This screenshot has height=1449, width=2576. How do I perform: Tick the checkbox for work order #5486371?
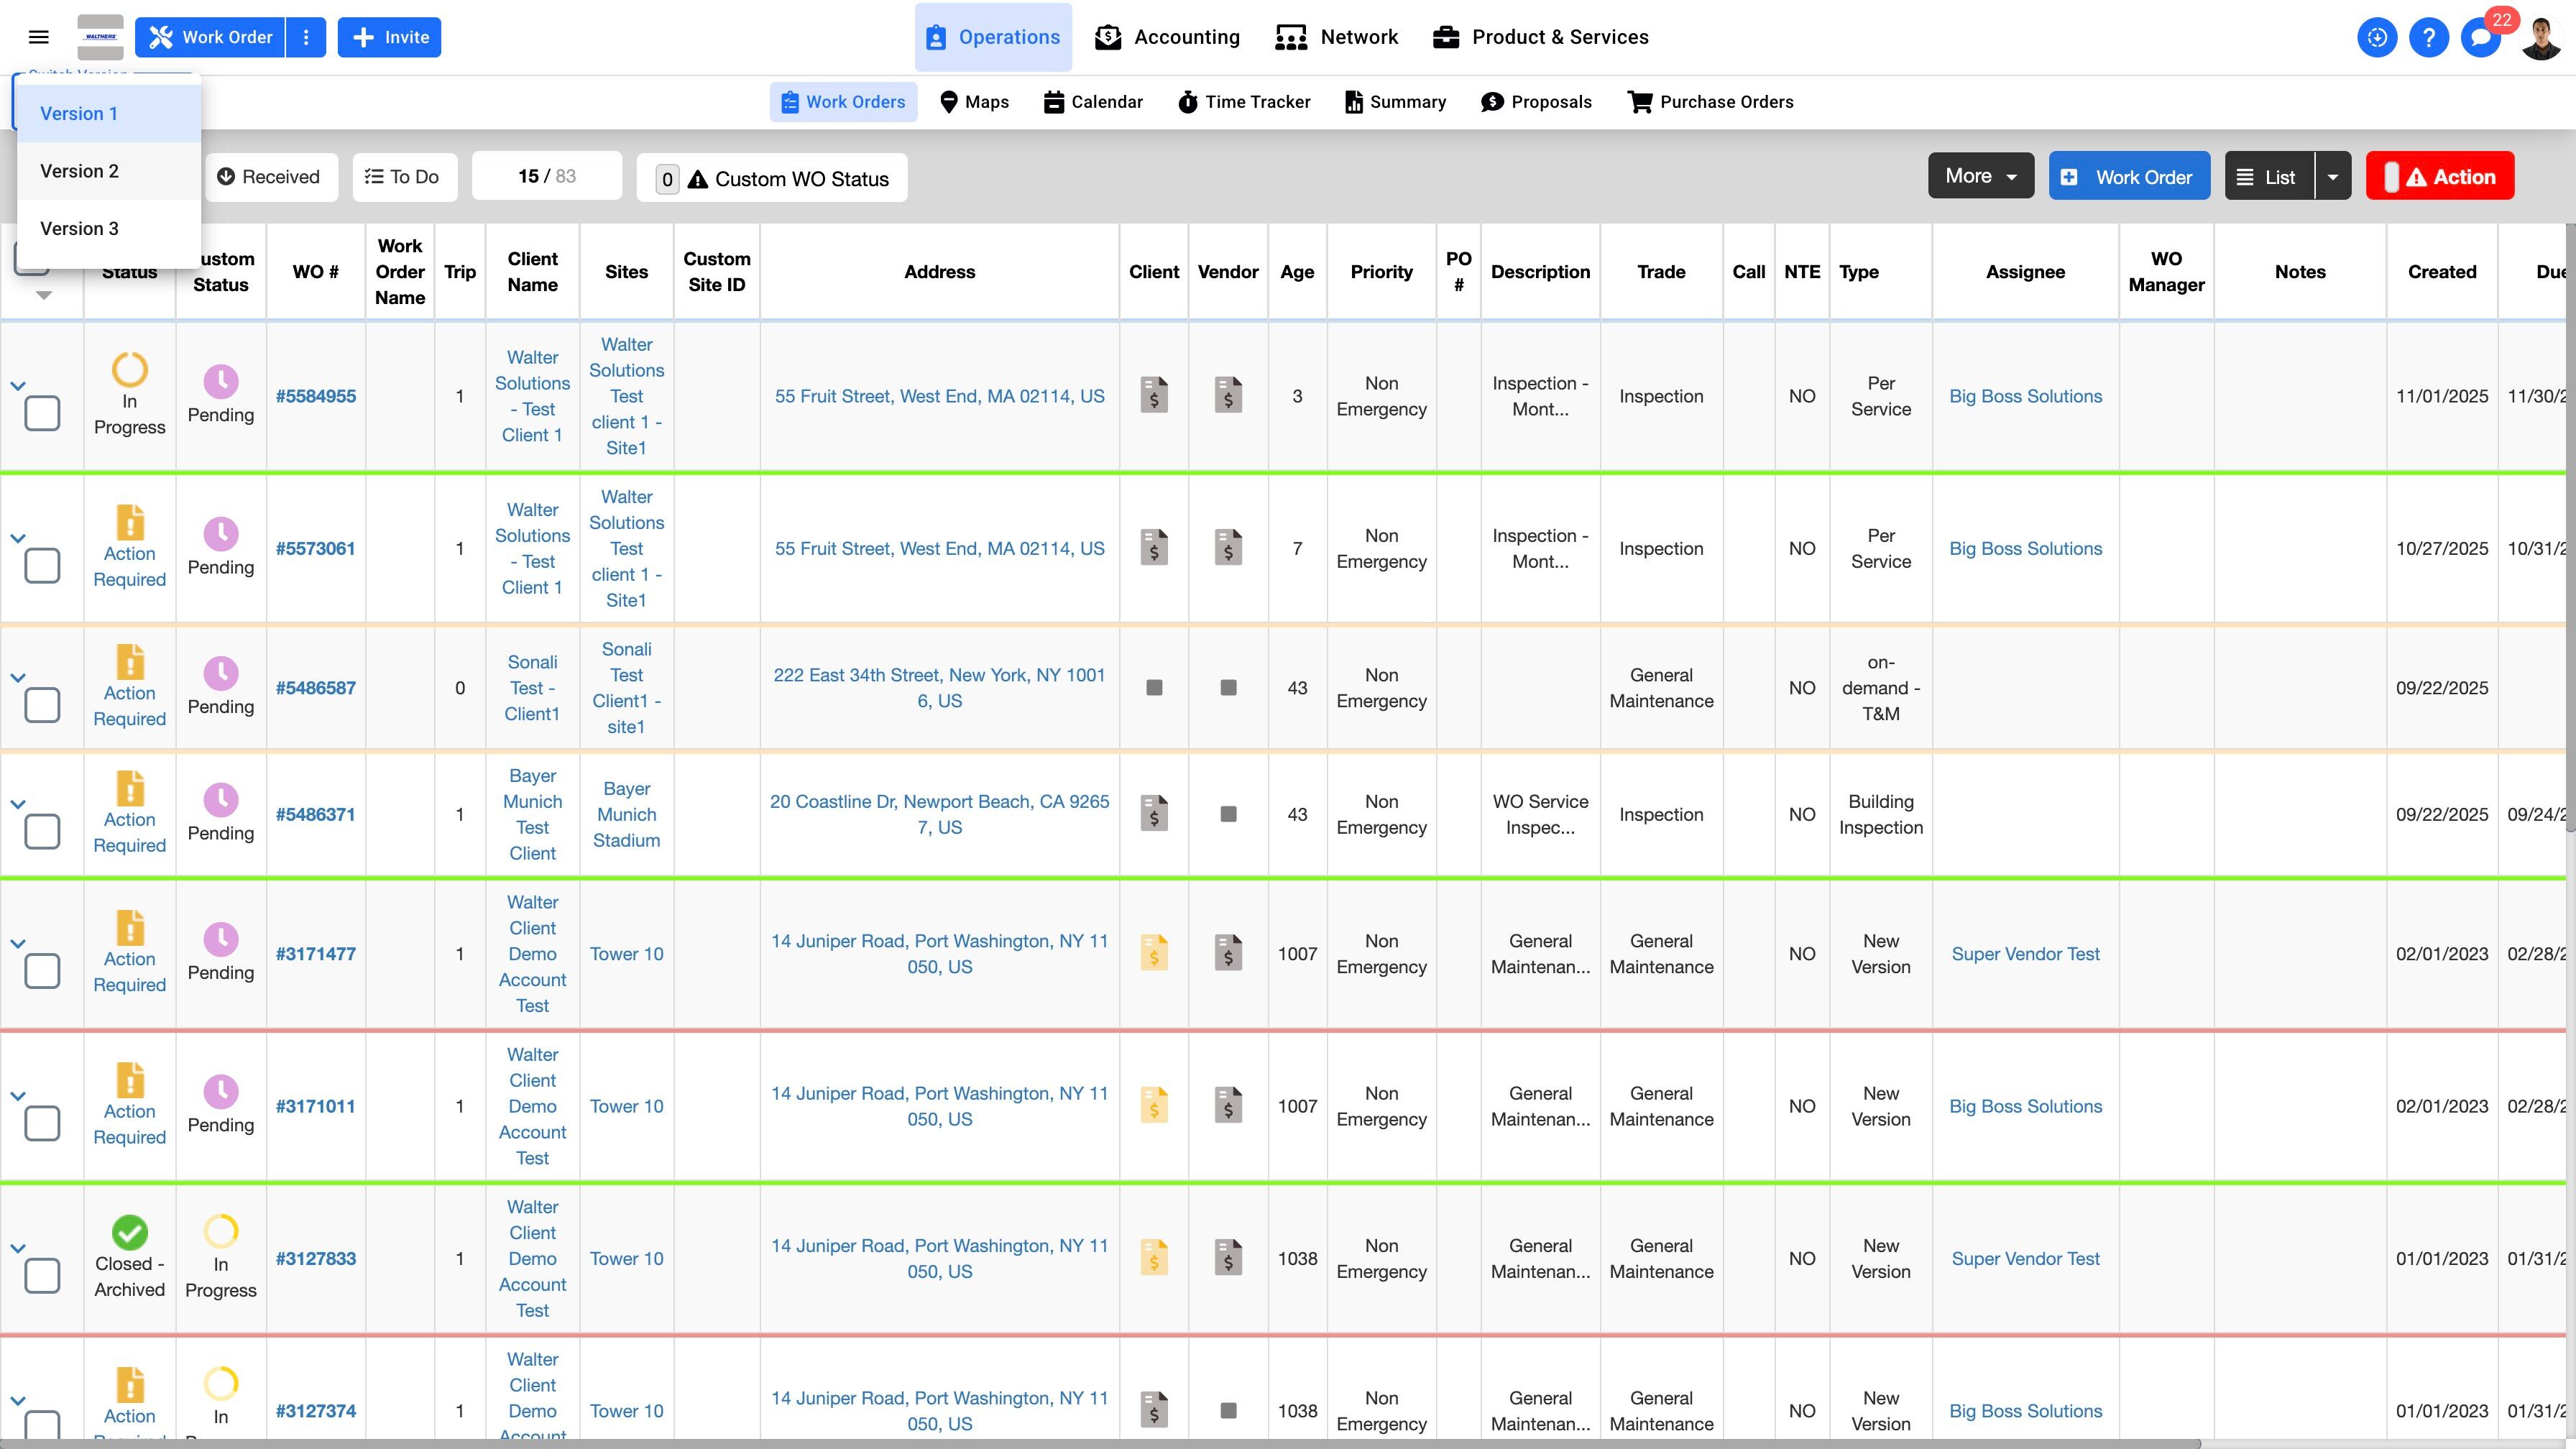click(42, 831)
